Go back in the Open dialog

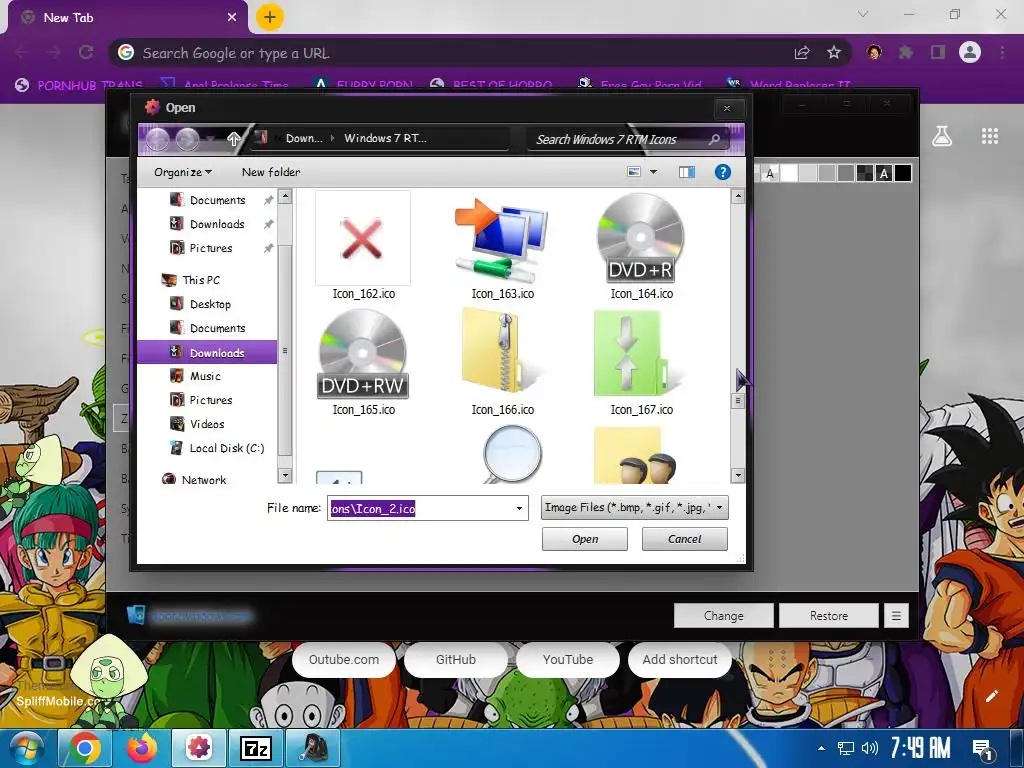pos(157,138)
